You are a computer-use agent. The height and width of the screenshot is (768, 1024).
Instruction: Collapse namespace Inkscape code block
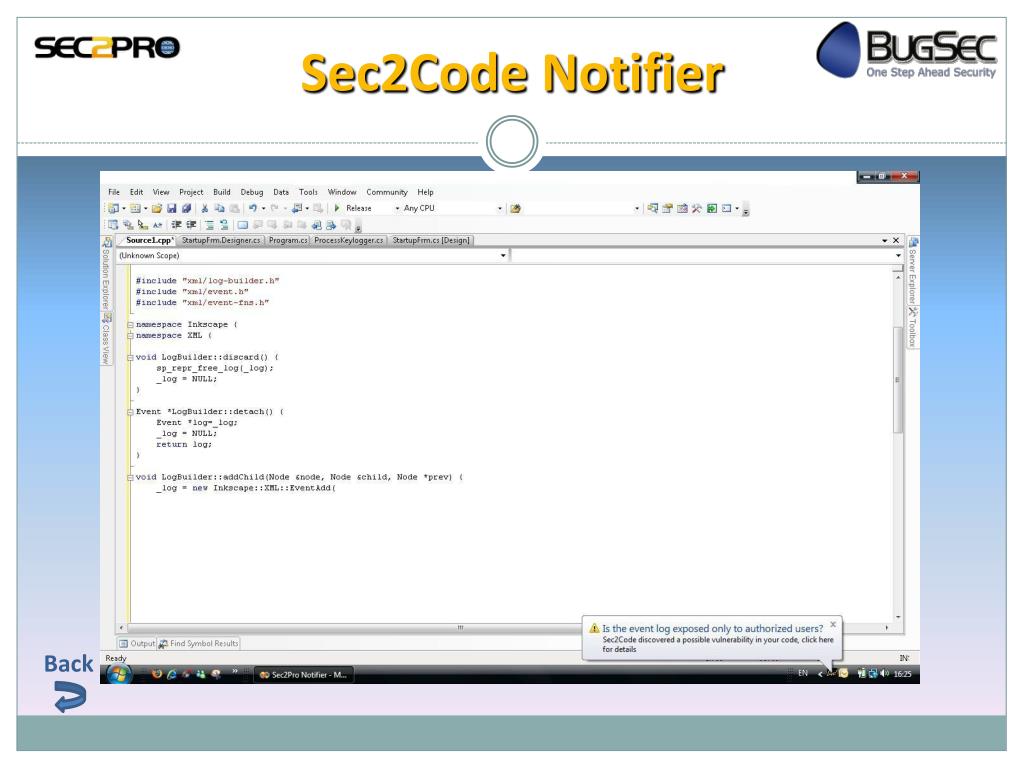(x=131, y=325)
